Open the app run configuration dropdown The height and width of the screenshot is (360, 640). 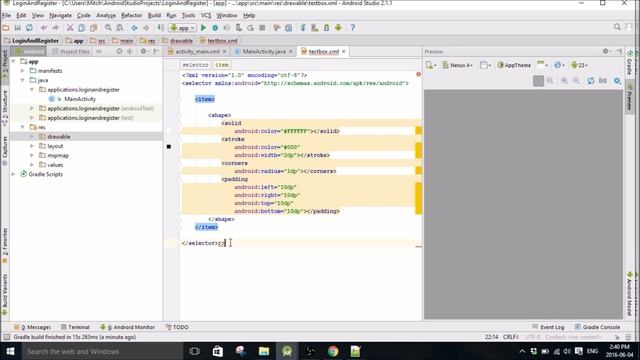coord(182,28)
